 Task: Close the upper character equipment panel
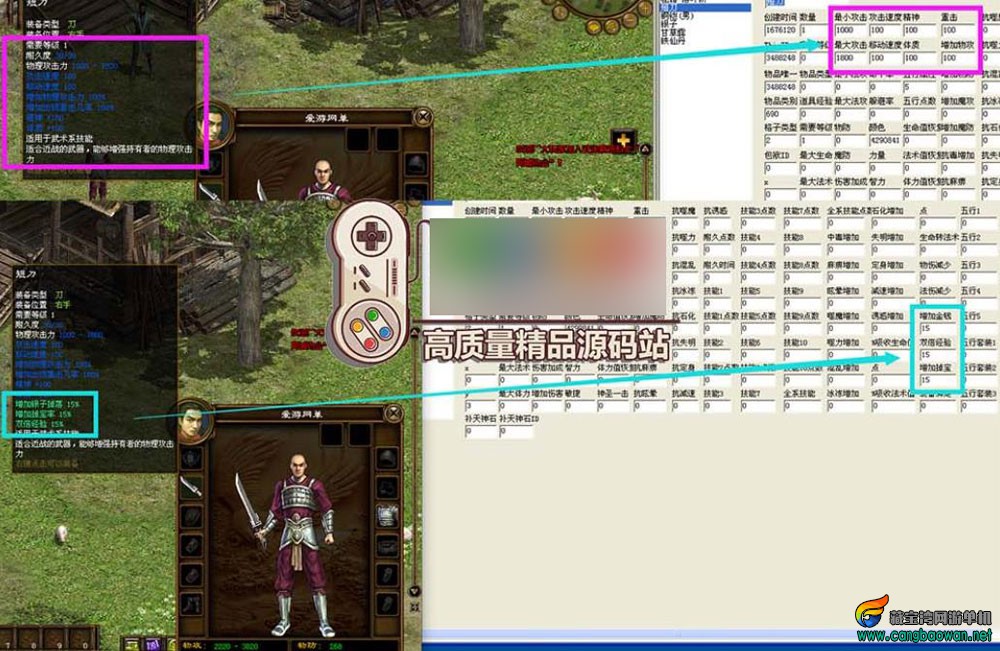[x=422, y=117]
